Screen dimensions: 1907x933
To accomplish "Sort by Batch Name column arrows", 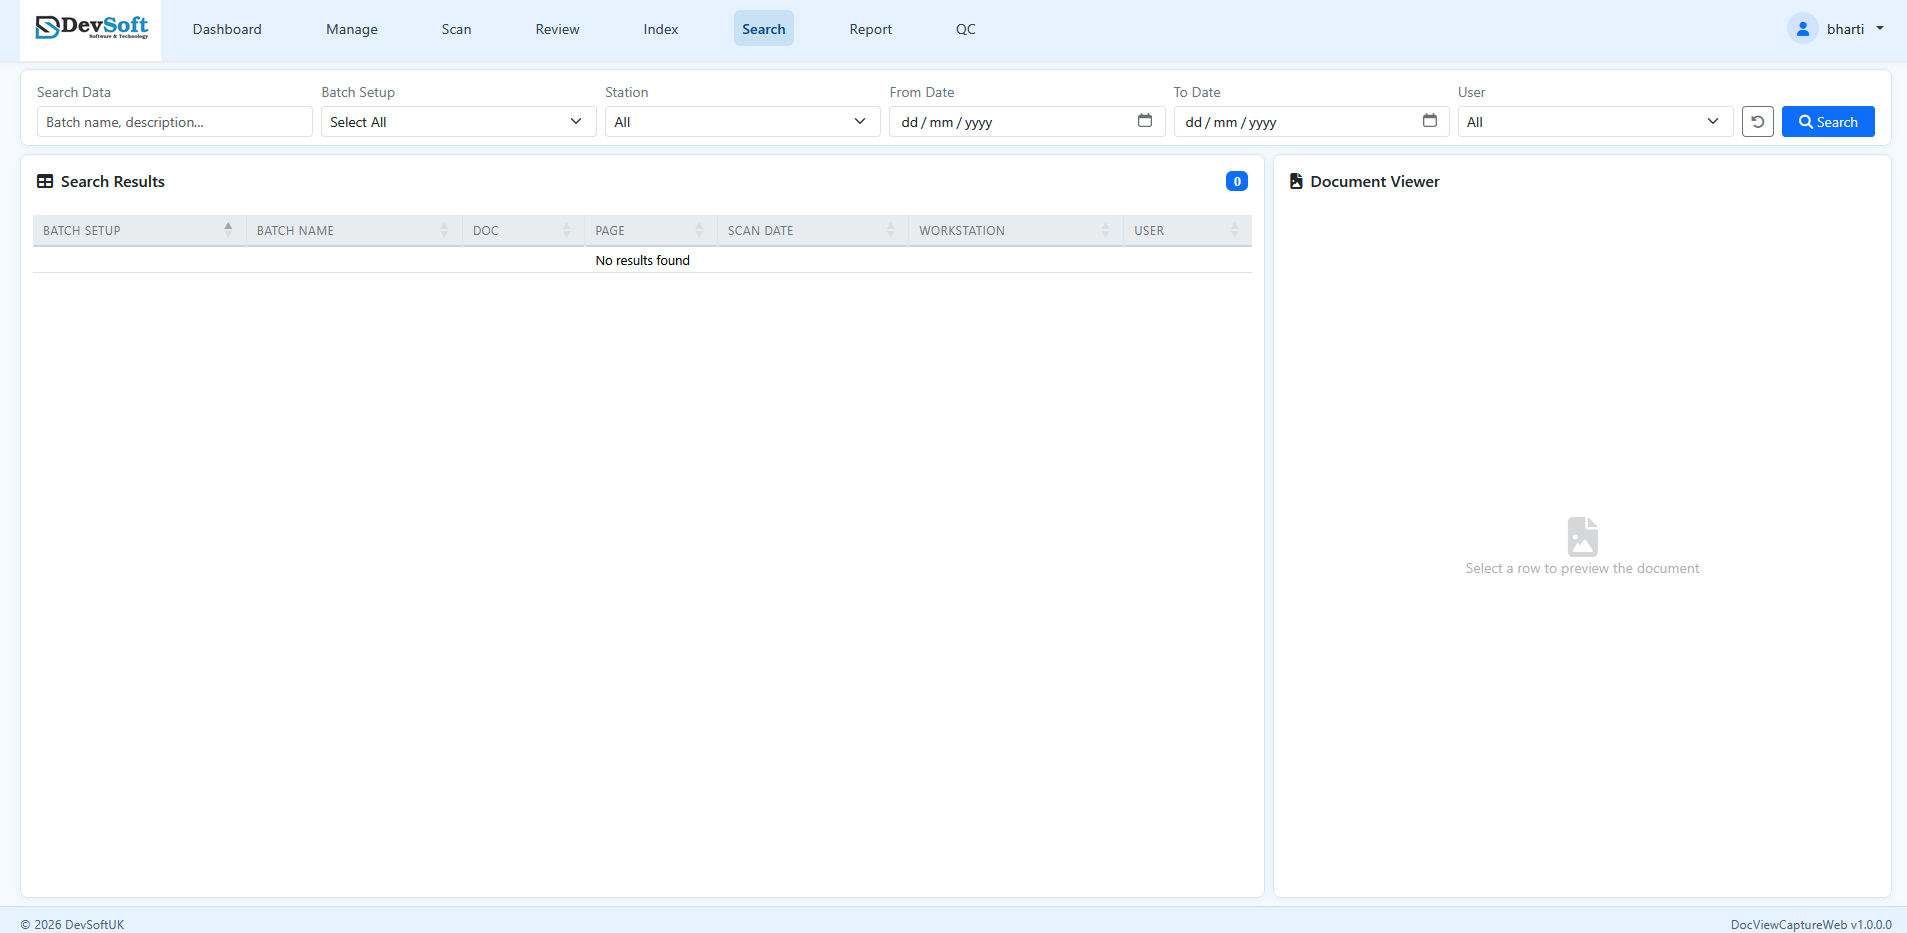I will (x=444, y=230).
